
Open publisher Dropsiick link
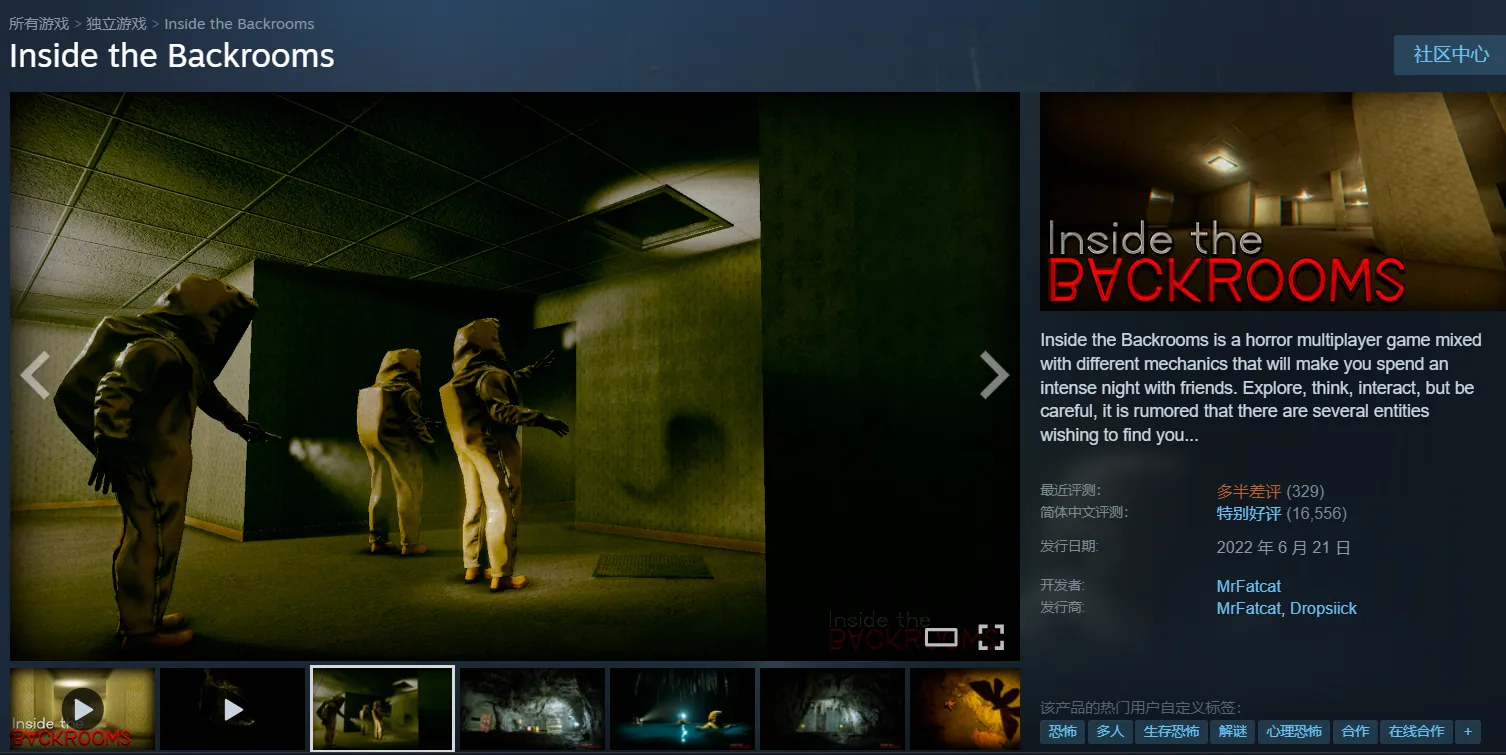click(x=1323, y=608)
